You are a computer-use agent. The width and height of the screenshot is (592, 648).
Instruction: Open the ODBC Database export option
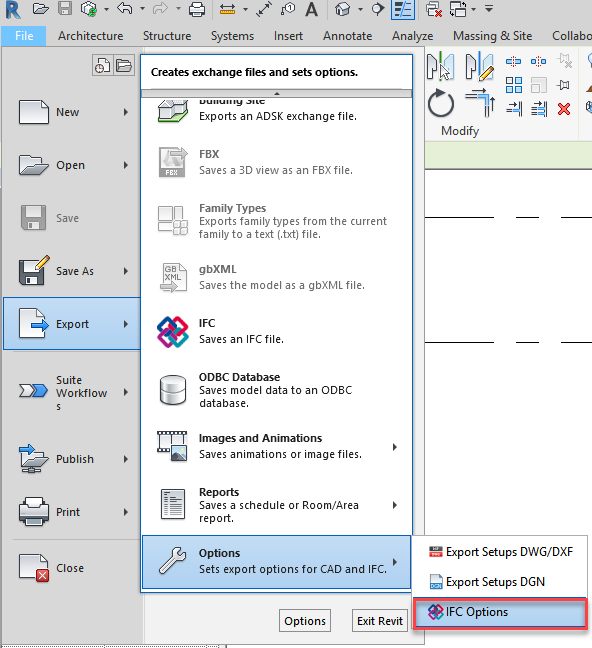click(x=276, y=390)
